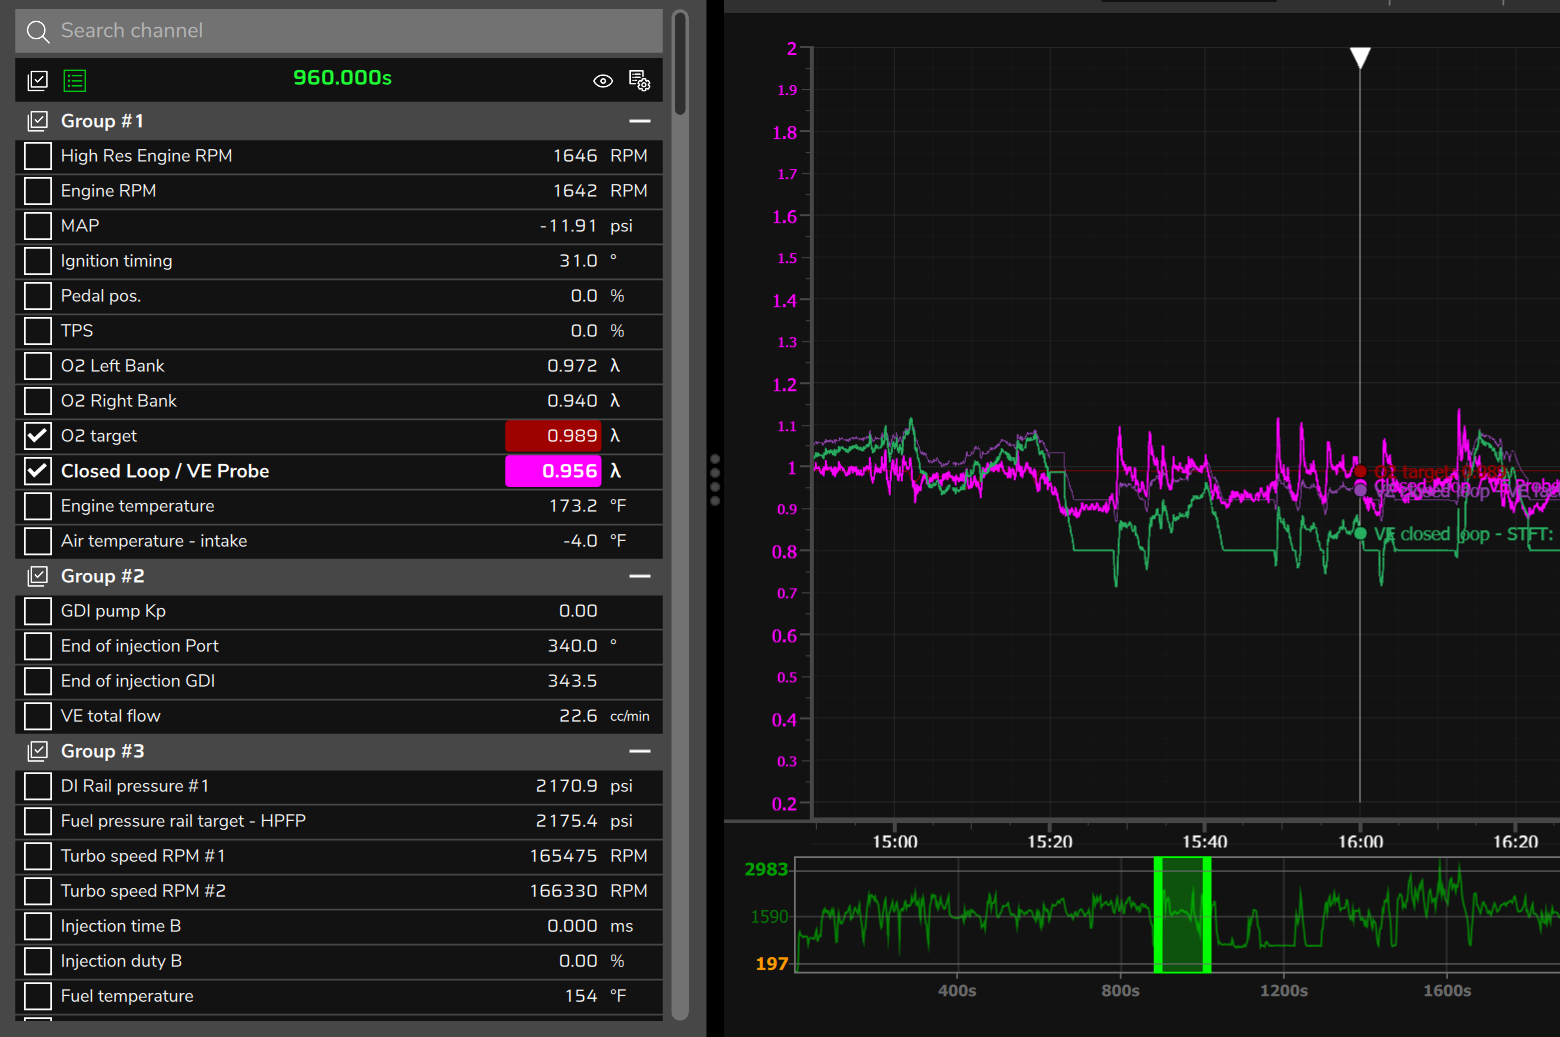Screen dimensions: 1560x1037
Task: Select the Engine temperature row label
Action: tap(138, 506)
